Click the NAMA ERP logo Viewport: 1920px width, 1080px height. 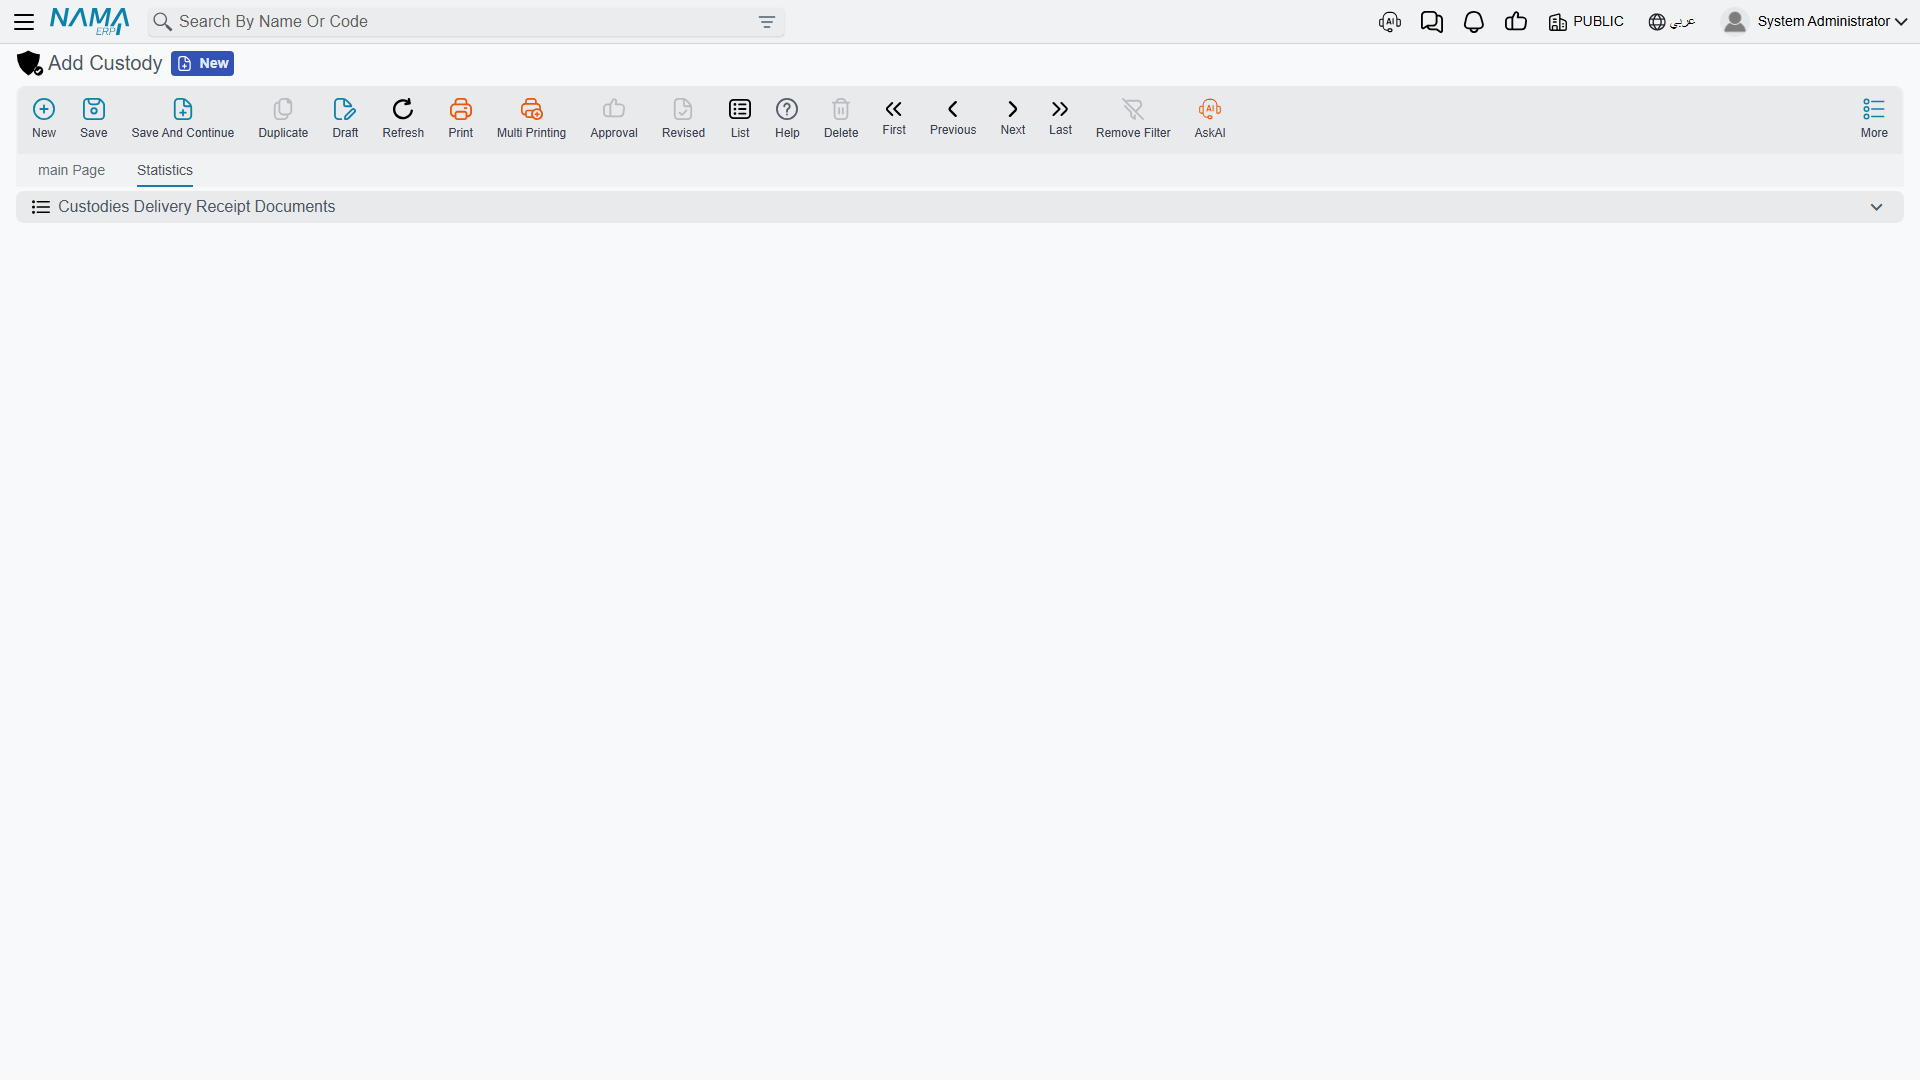click(x=89, y=21)
